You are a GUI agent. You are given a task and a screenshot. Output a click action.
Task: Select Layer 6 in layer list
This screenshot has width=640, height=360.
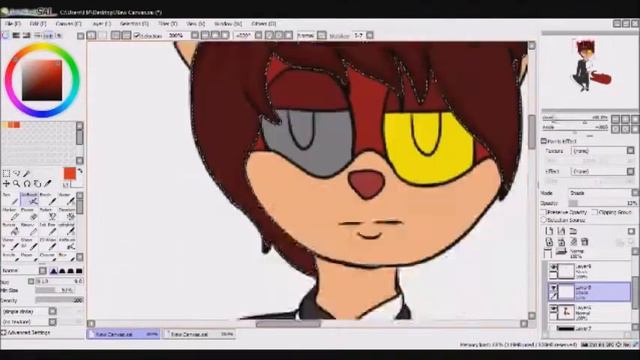point(589,312)
